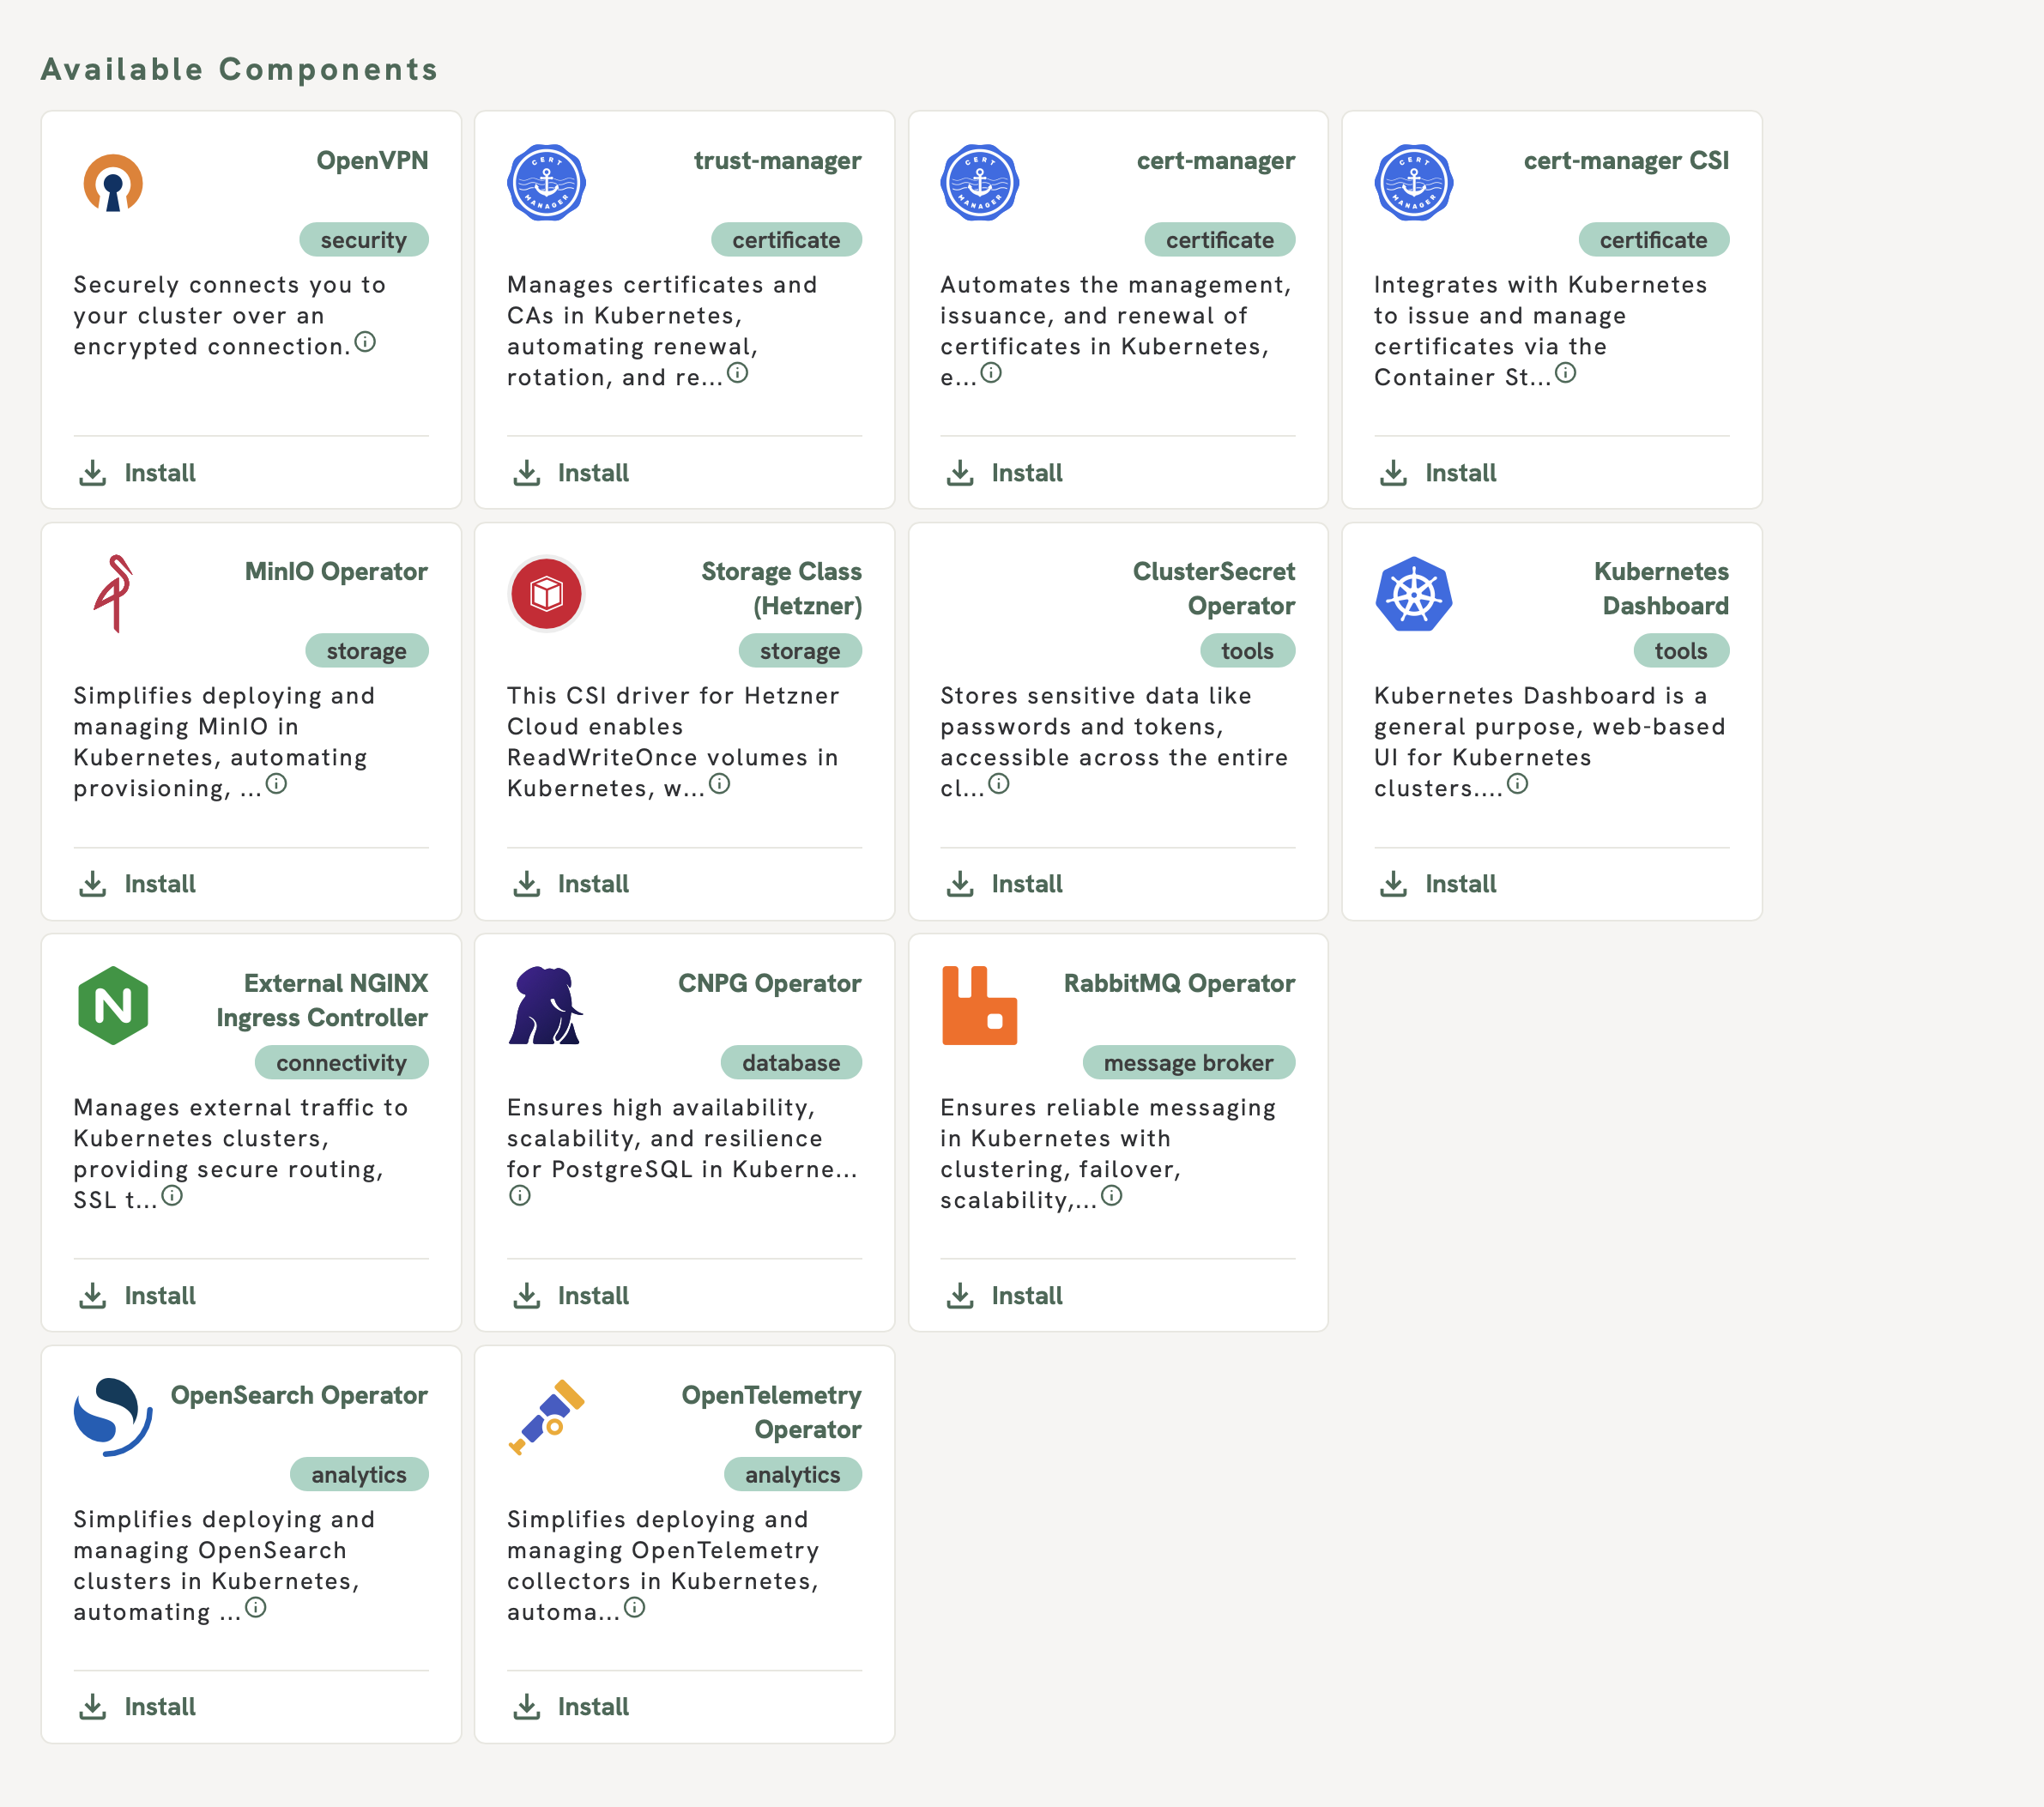The height and width of the screenshot is (1807, 2044).
Task: Install the RabbitMQ Operator
Action: pos(1004,1295)
